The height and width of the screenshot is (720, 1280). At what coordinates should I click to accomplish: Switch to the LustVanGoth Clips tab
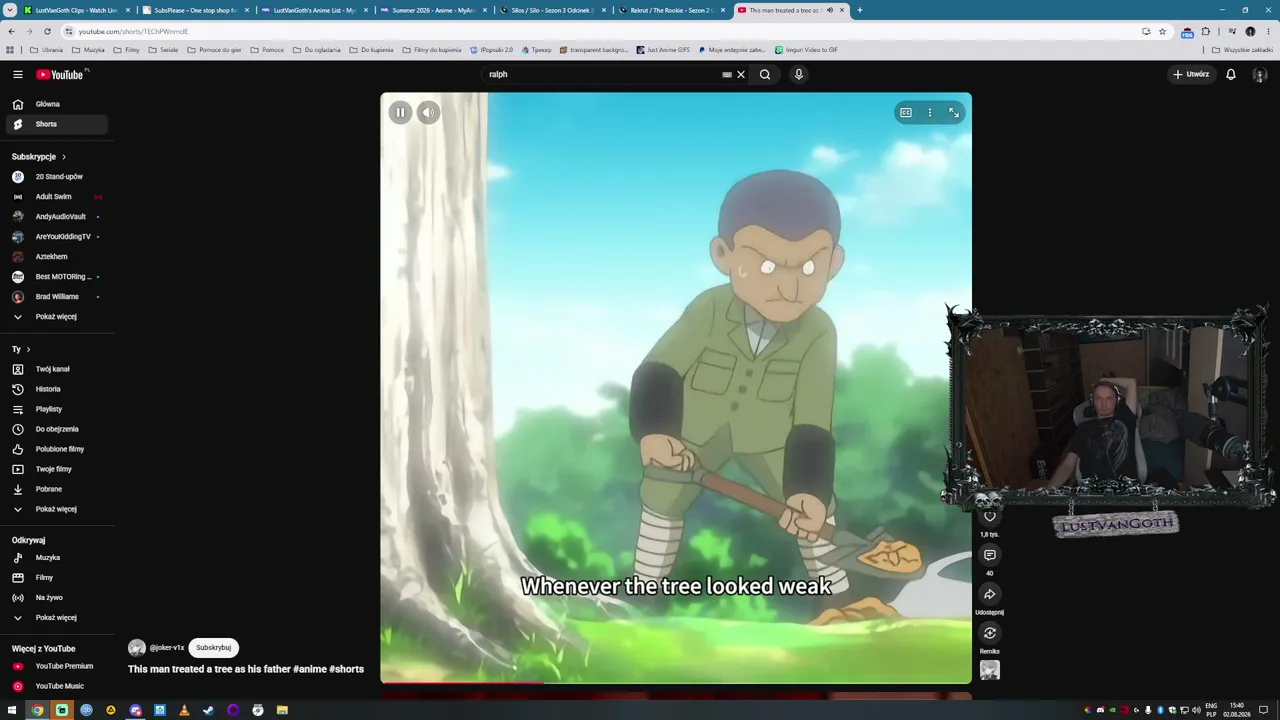76,10
